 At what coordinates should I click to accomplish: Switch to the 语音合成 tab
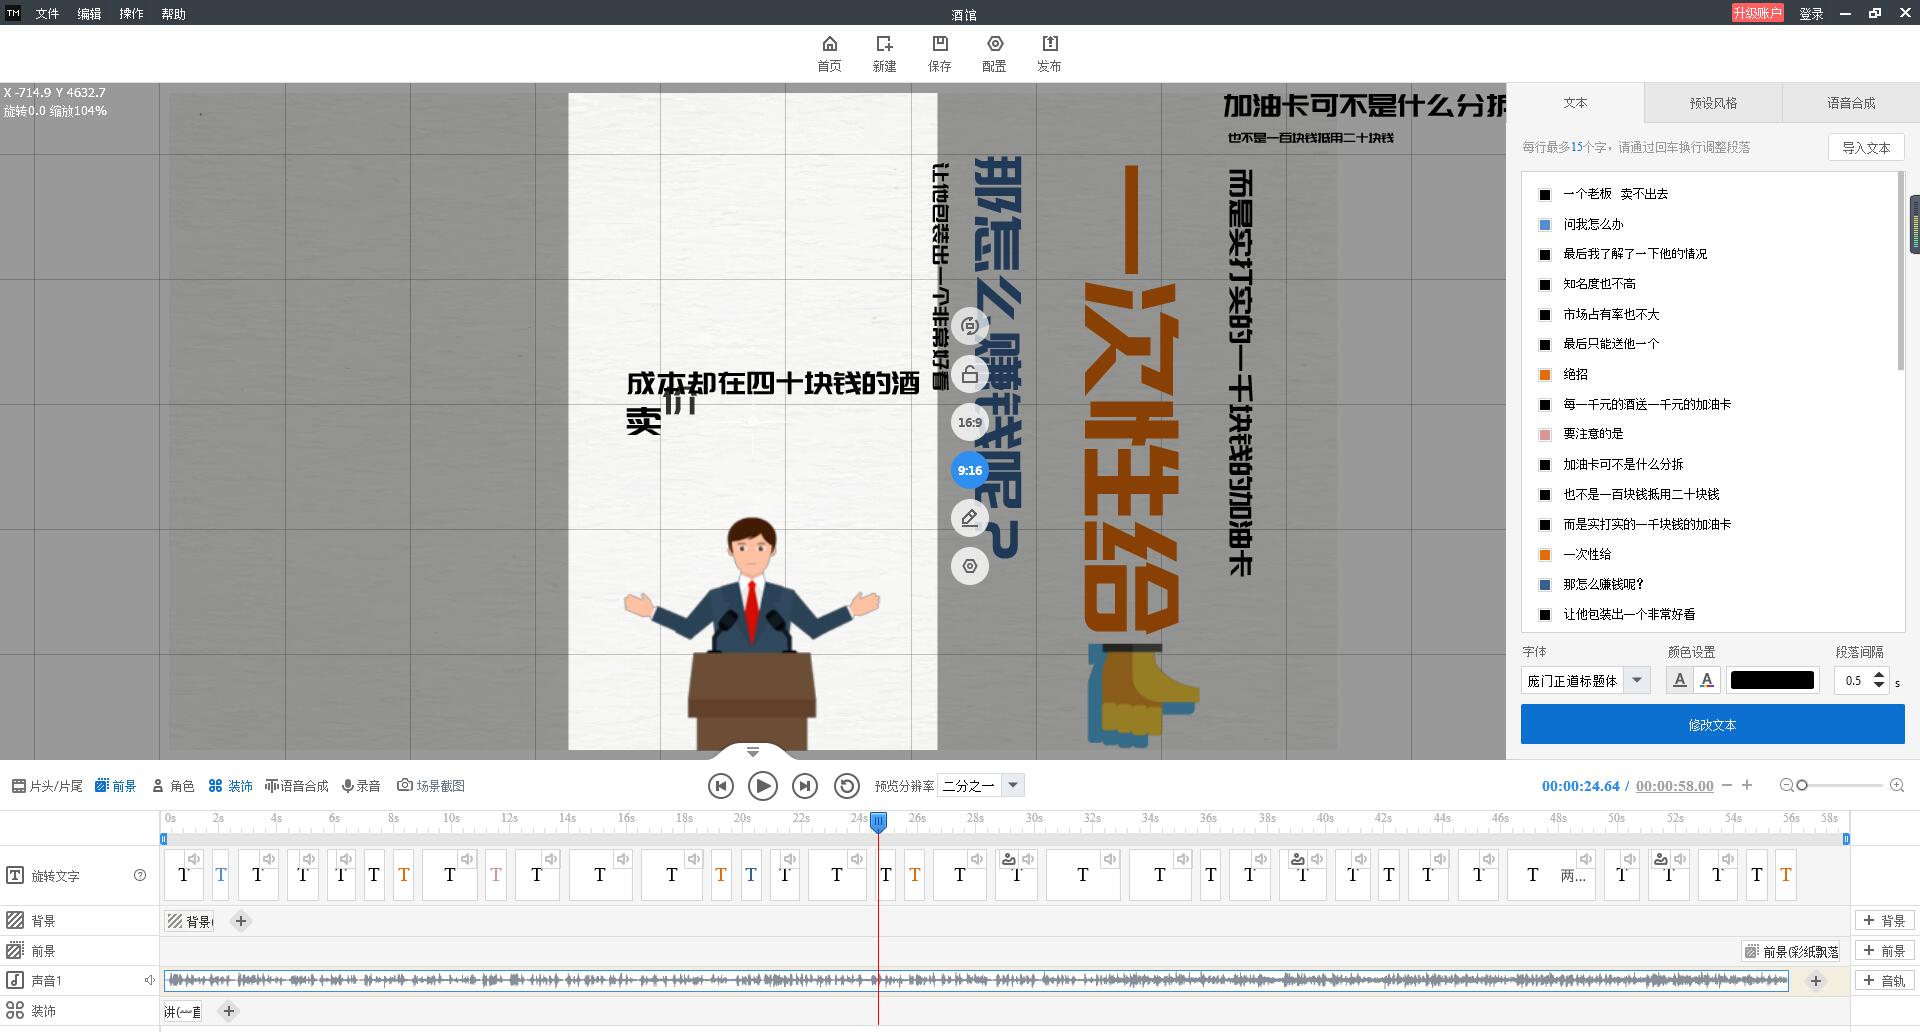[x=1851, y=103]
